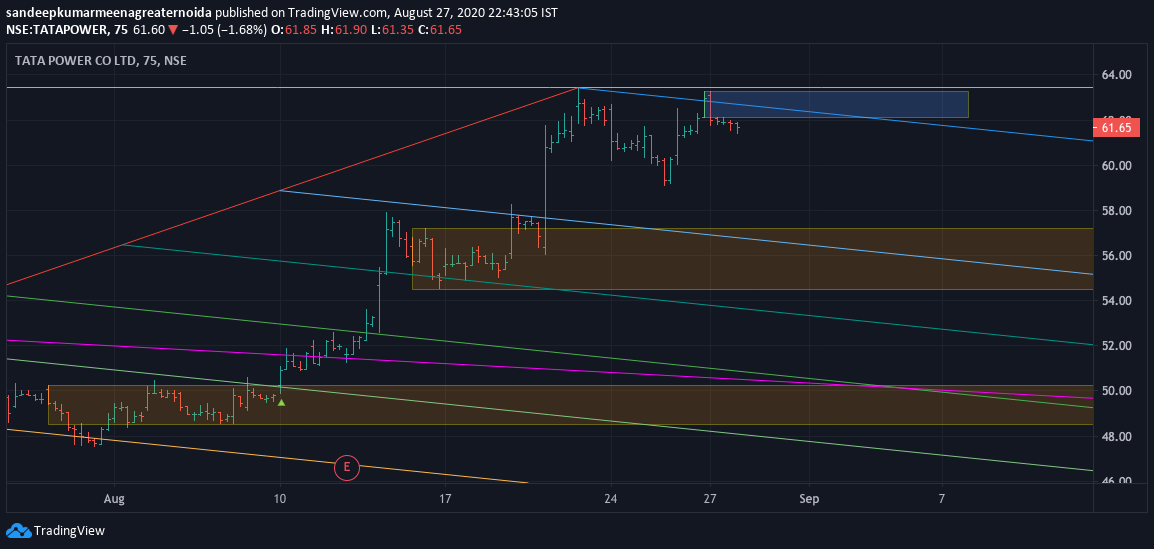Image resolution: width=1154 pixels, height=549 pixels.
Task: Click the 54.00 price axis label
Action: pyautogui.click(x=1116, y=301)
